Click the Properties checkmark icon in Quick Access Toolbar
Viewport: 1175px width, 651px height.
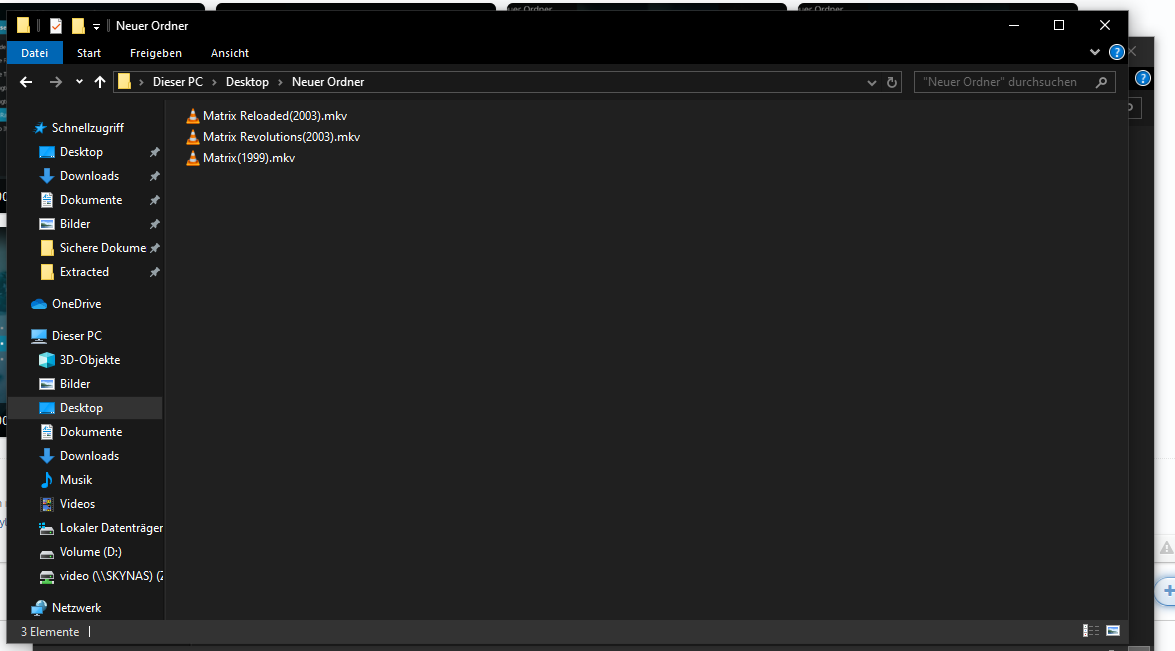click(x=56, y=25)
